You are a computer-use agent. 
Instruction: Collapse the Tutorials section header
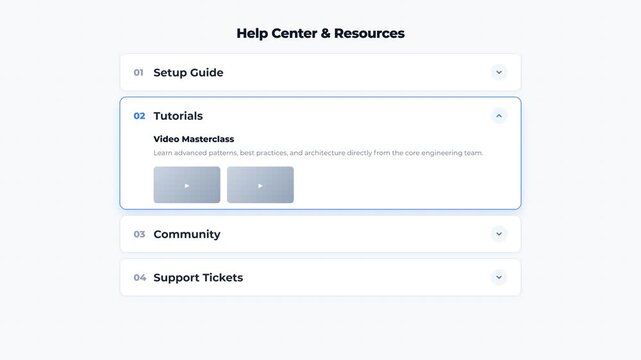tap(320, 116)
